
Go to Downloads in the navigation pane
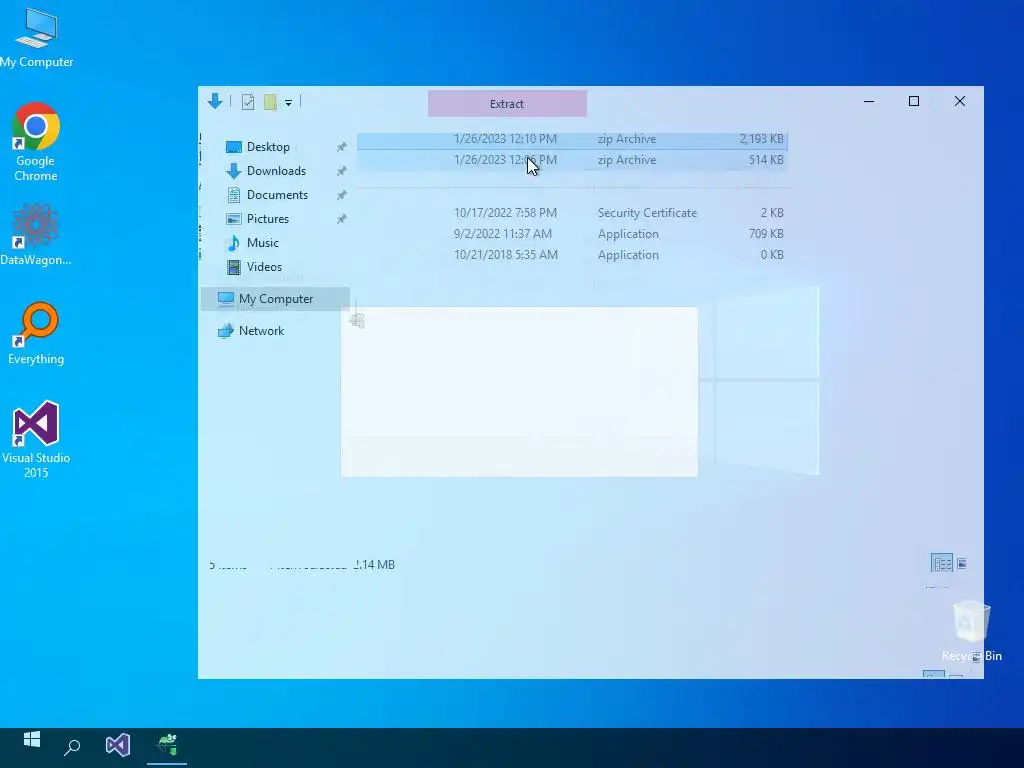tap(276, 171)
